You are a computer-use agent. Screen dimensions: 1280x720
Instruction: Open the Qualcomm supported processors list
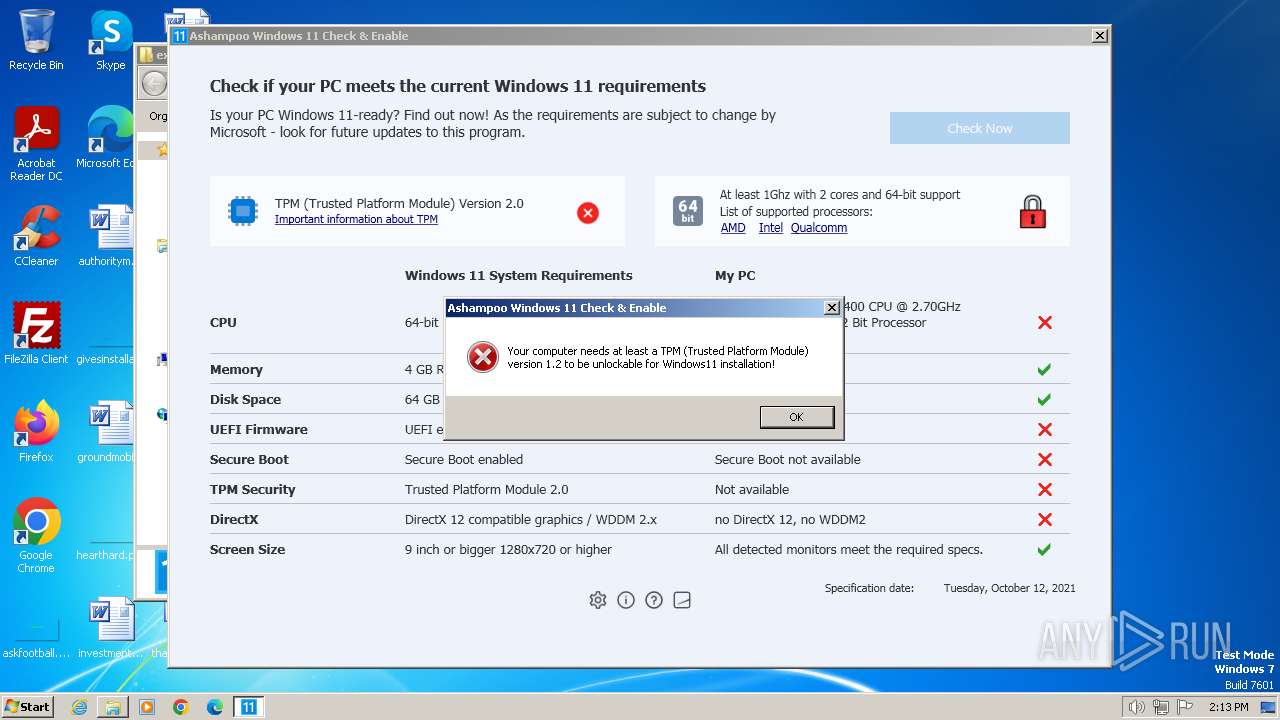click(819, 228)
